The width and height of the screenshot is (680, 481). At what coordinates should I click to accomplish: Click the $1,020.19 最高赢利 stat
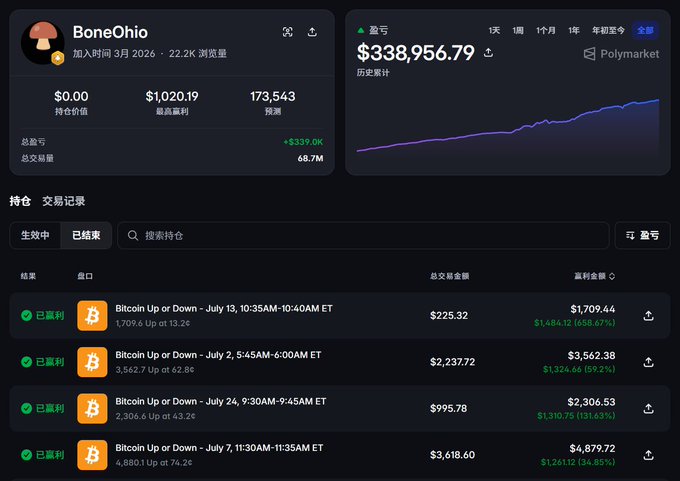(172, 102)
